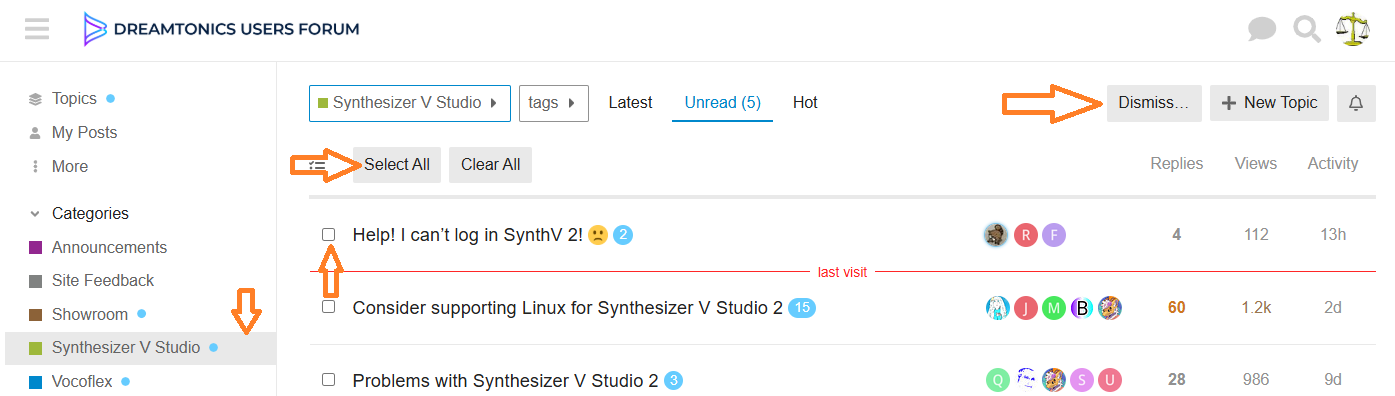This screenshot has height=396, width=1395.
Task: Click the notification bell button
Action: 1356,103
